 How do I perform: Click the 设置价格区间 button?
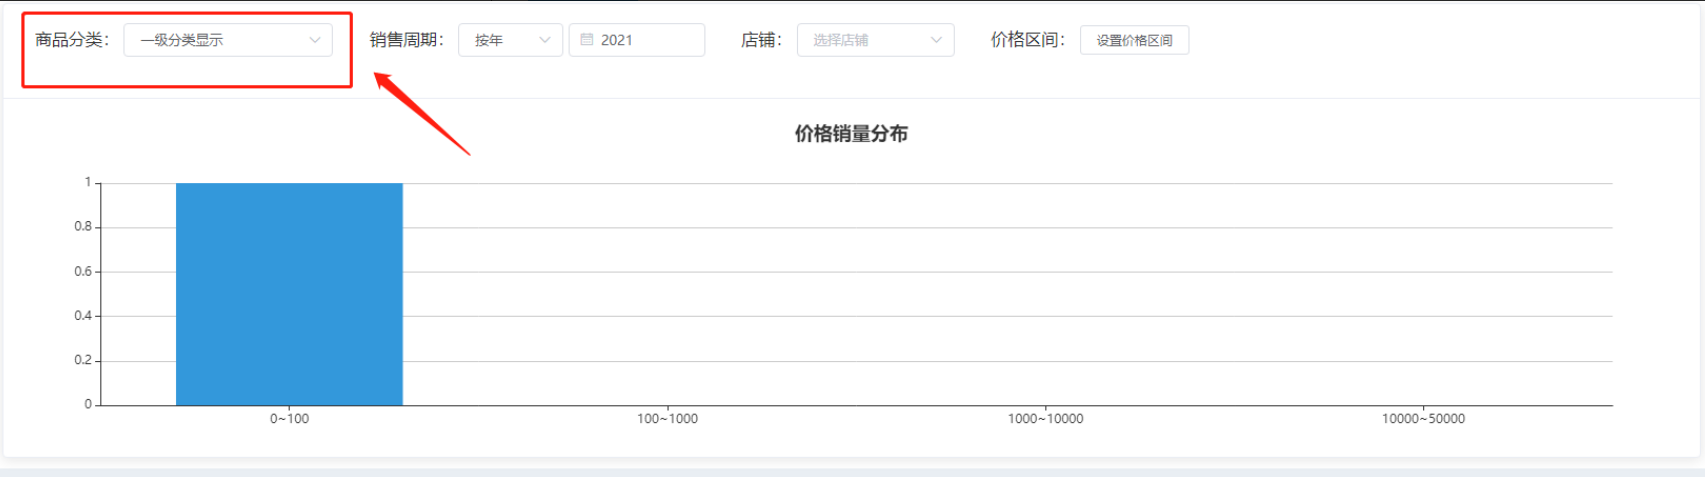(x=1134, y=40)
